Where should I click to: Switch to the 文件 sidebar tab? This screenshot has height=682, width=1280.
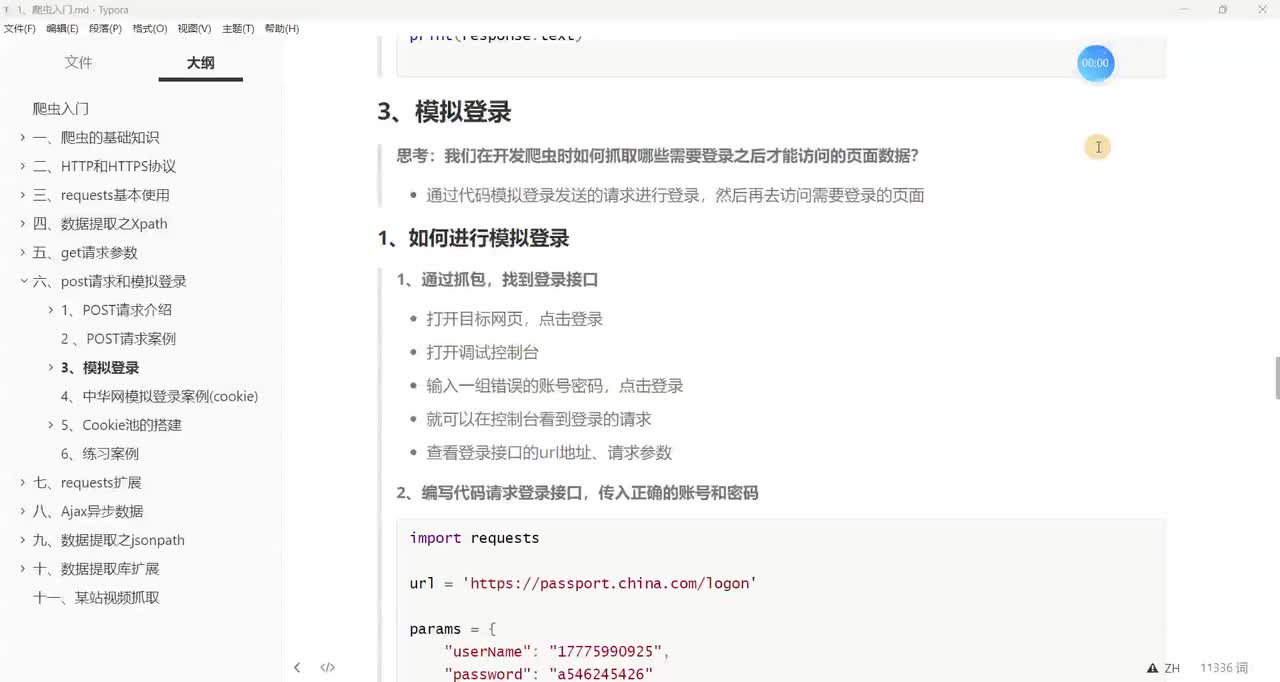point(79,62)
